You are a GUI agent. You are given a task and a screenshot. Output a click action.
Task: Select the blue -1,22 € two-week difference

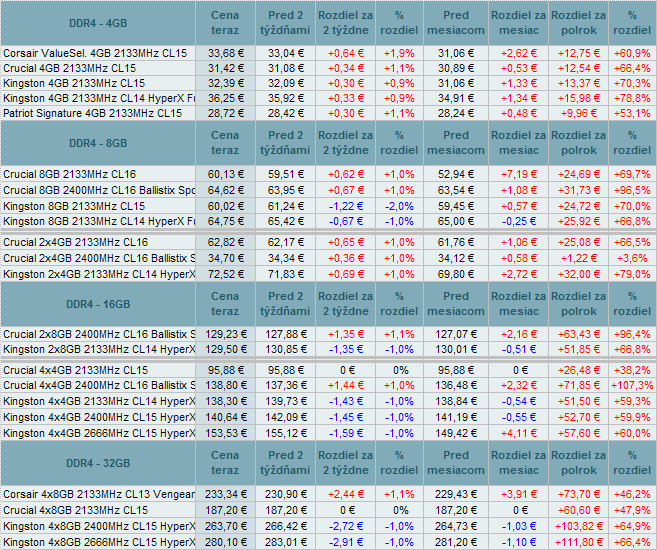click(346, 206)
